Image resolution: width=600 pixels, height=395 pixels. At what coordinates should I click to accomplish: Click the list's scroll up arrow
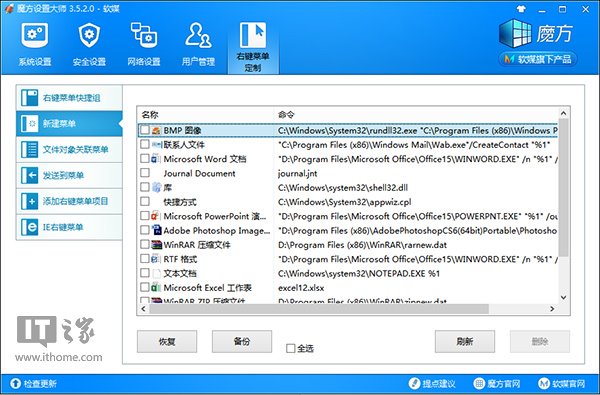(563, 113)
